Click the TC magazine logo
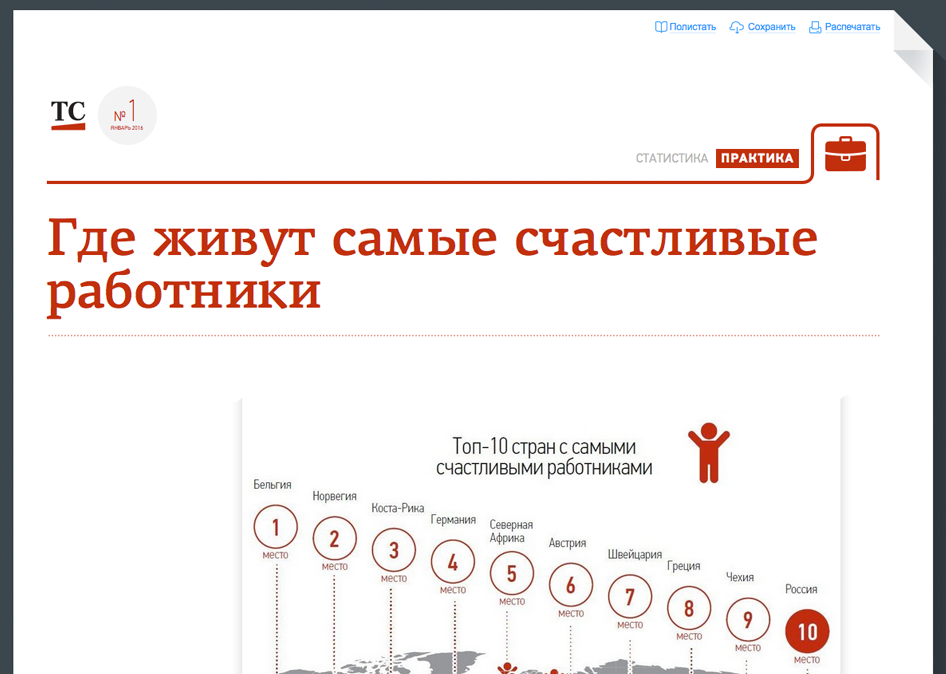This screenshot has width=946, height=674. [x=68, y=114]
